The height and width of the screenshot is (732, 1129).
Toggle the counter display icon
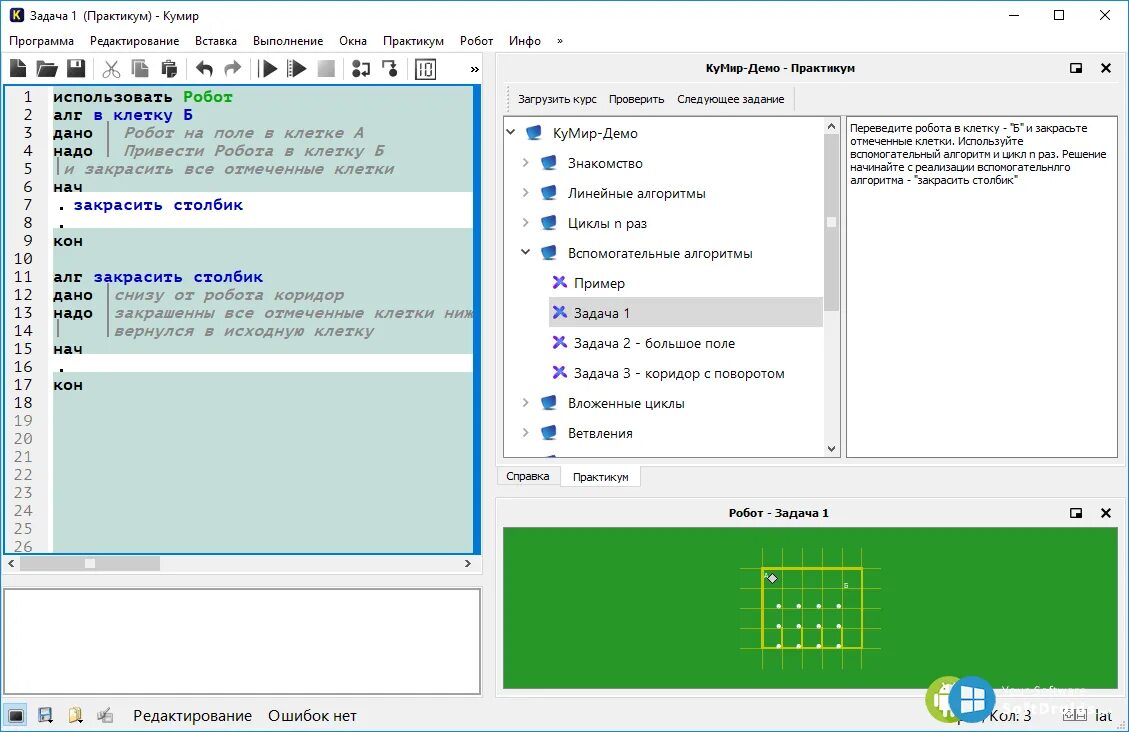pyautogui.click(x=426, y=69)
